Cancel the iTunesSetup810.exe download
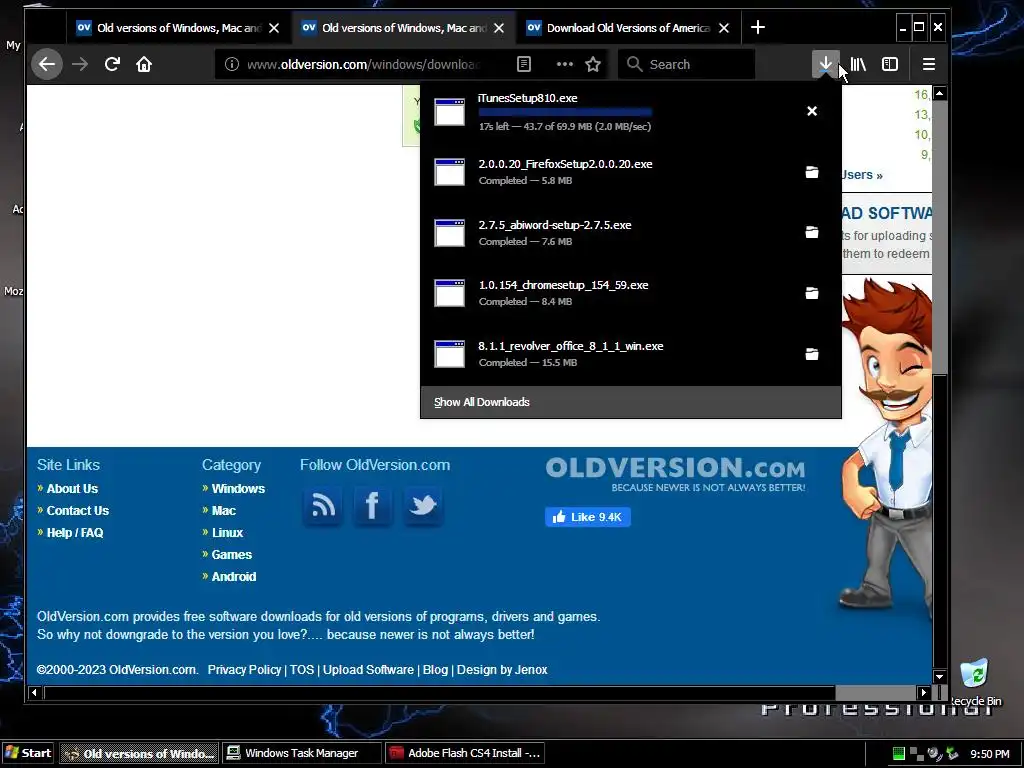The height and width of the screenshot is (768, 1024). (812, 111)
